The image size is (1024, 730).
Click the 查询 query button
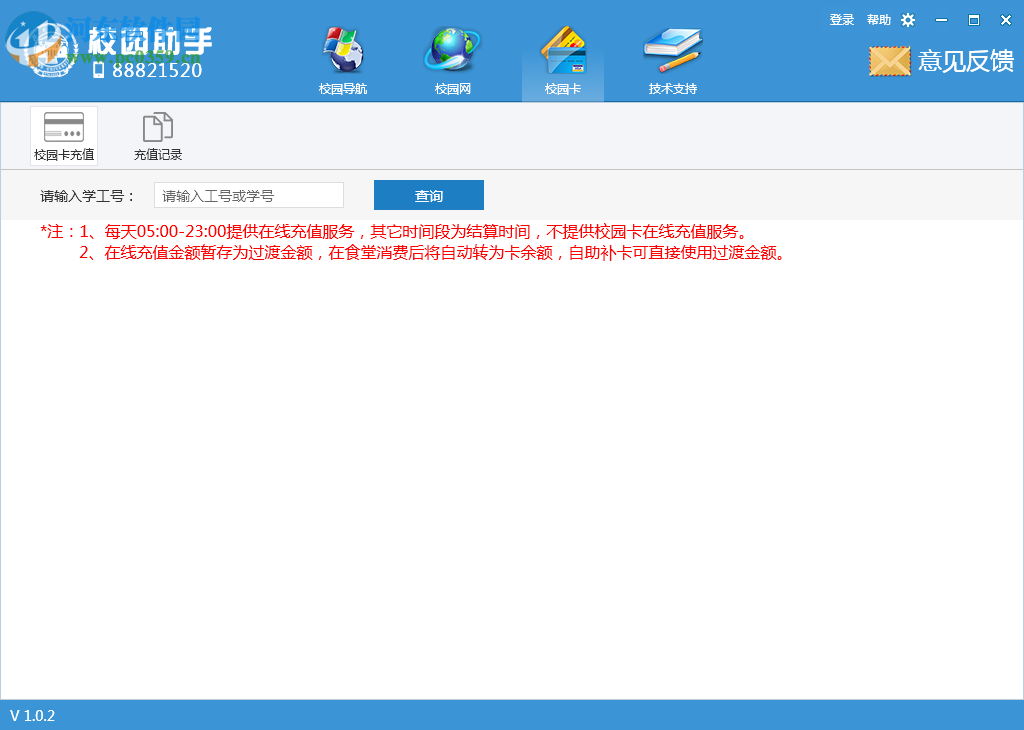(x=428, y=195)
